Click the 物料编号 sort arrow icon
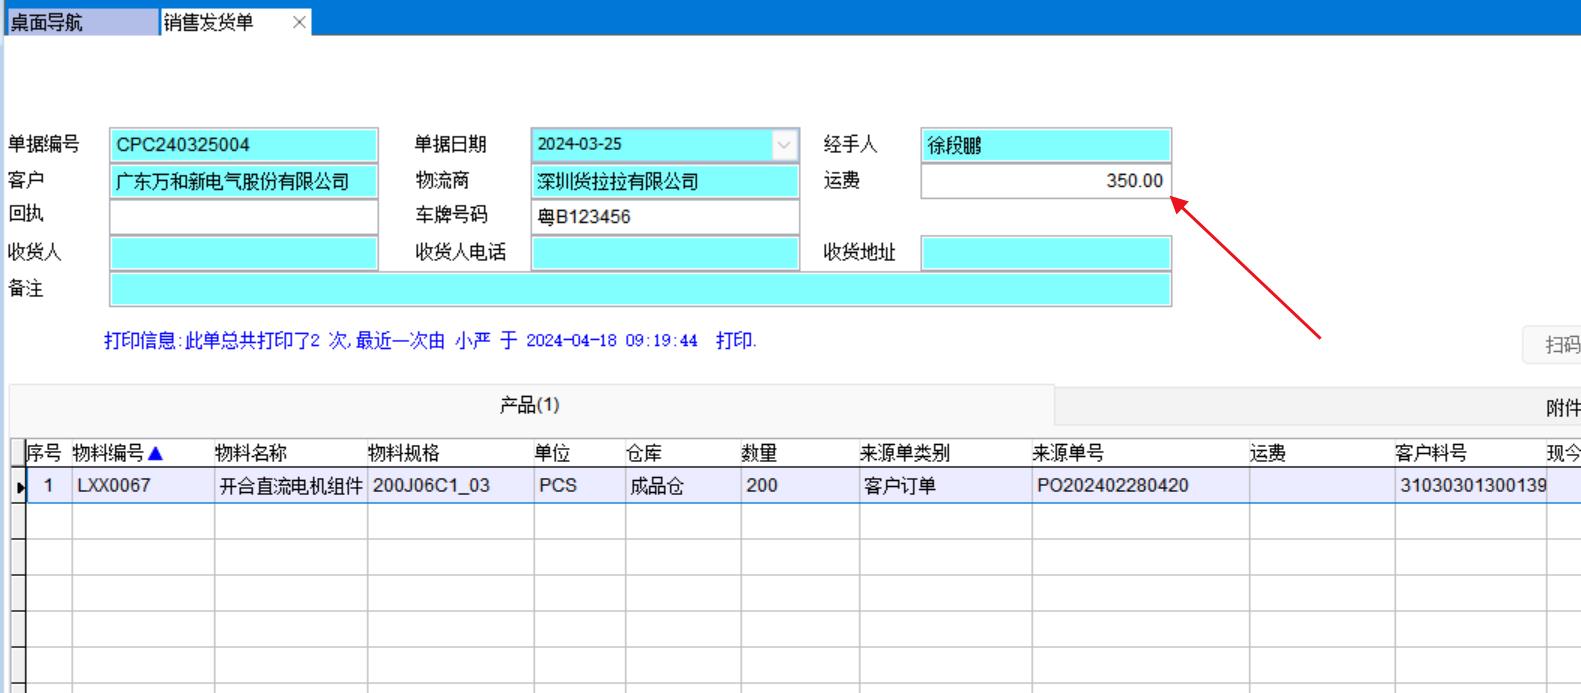The width and height of the screenshot is (1581, 693). 155,454
